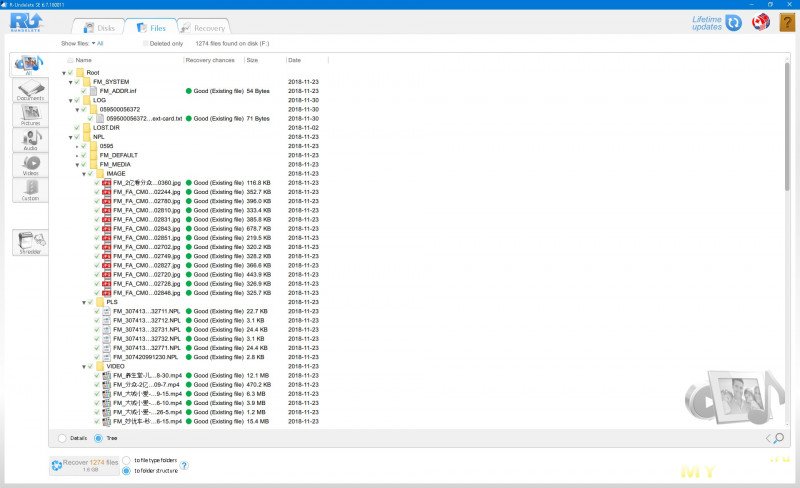Enable the Deleted only checkbox
The image size is (800, 488).
pos(145,44)
